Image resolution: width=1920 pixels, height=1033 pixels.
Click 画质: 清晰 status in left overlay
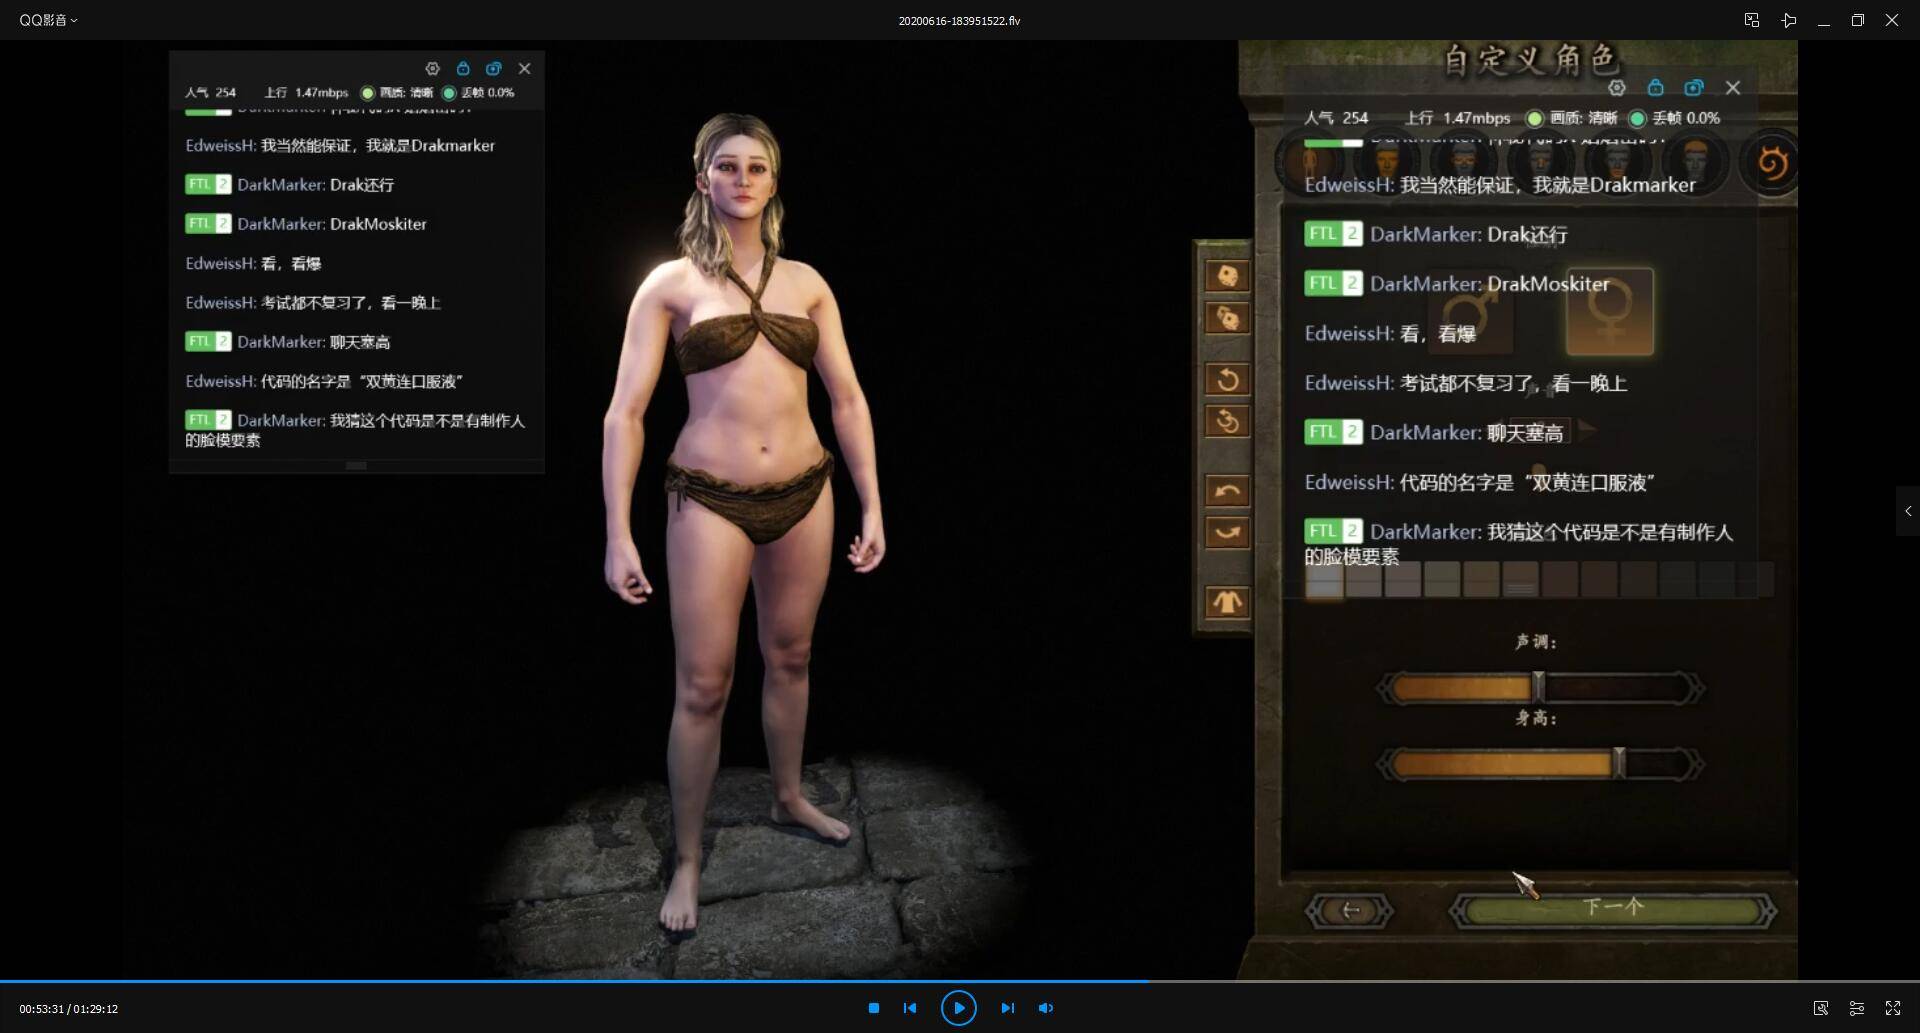(397, 92)
